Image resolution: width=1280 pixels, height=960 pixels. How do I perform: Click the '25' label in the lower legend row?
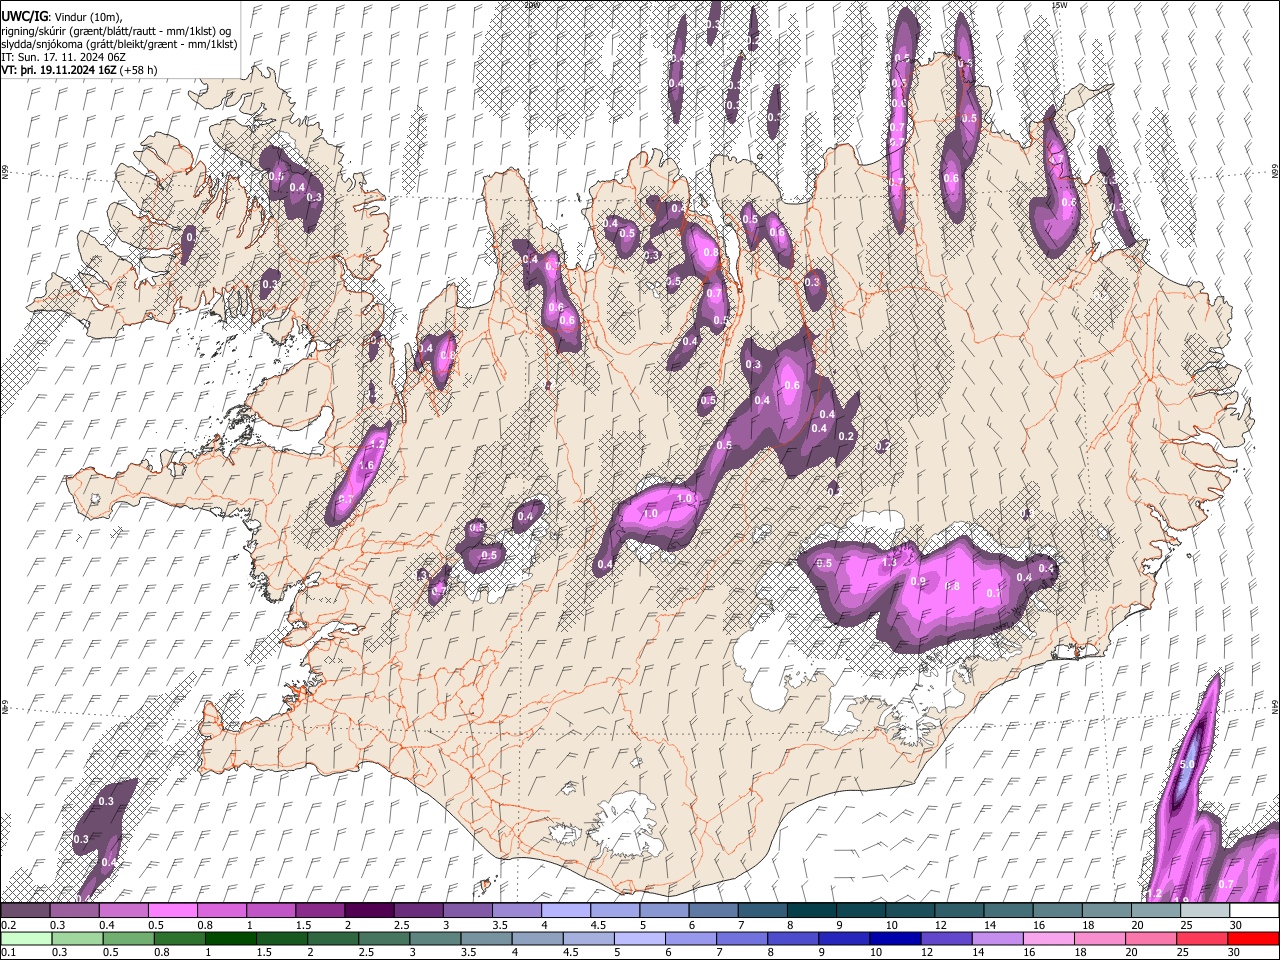click(1183, 954)
